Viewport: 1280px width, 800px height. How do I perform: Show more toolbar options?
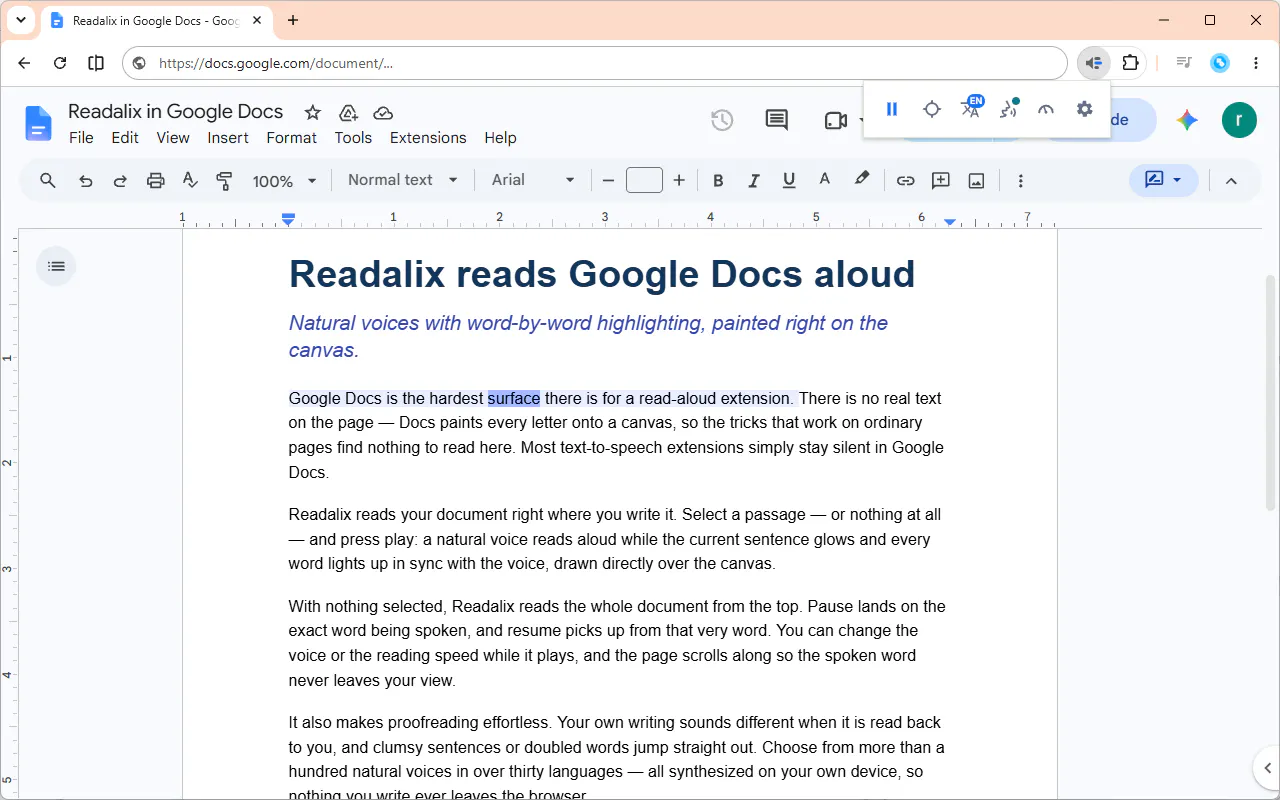[1020, 180]
